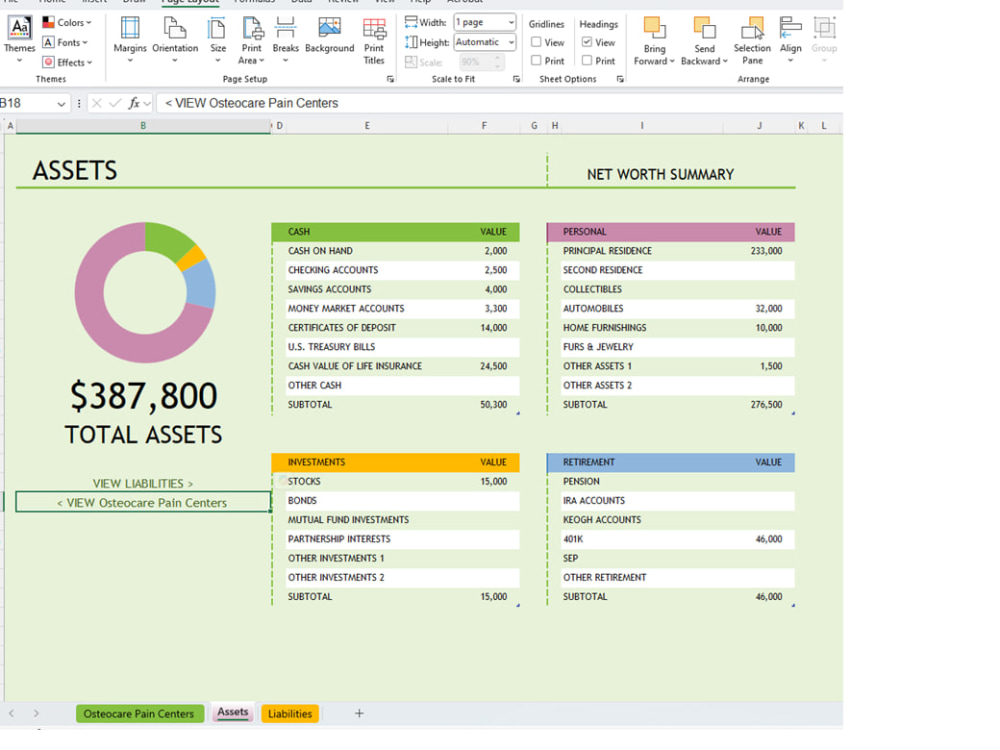Select the CASH table header
1000x750 pixels.
tap(395, 232)
